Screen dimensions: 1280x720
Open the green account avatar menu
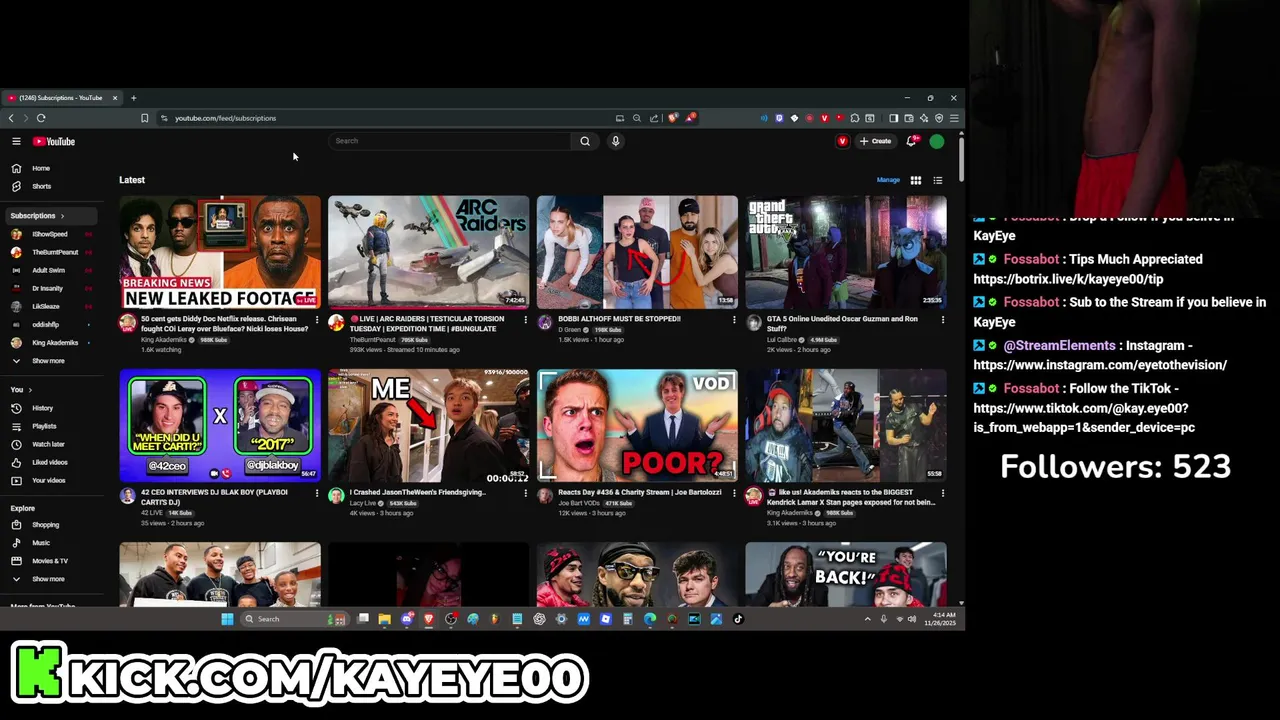pos(937,141)
